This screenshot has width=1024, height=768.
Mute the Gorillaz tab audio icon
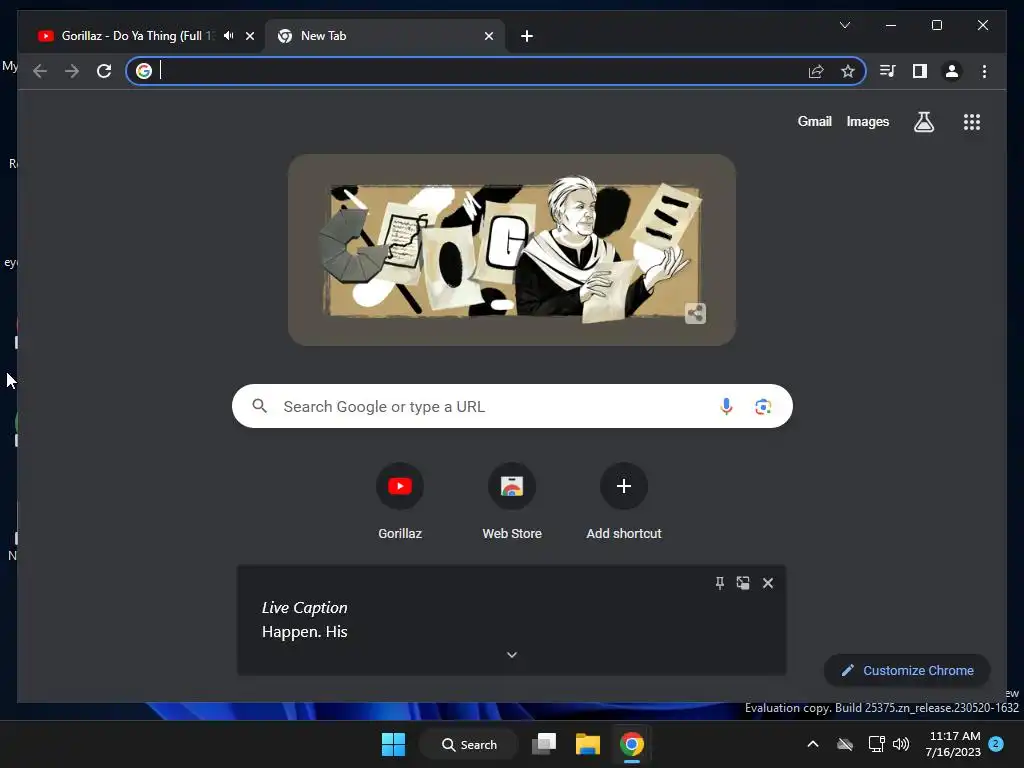[228, 36]
